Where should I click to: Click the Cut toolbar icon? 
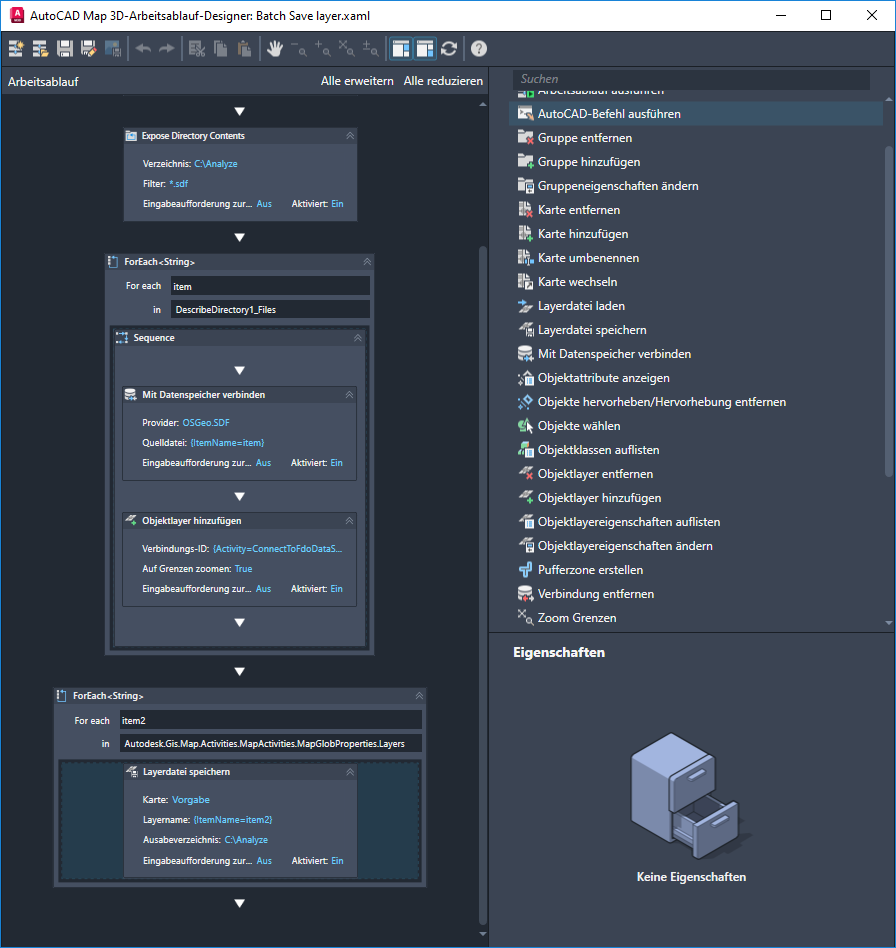coord(196,49)
